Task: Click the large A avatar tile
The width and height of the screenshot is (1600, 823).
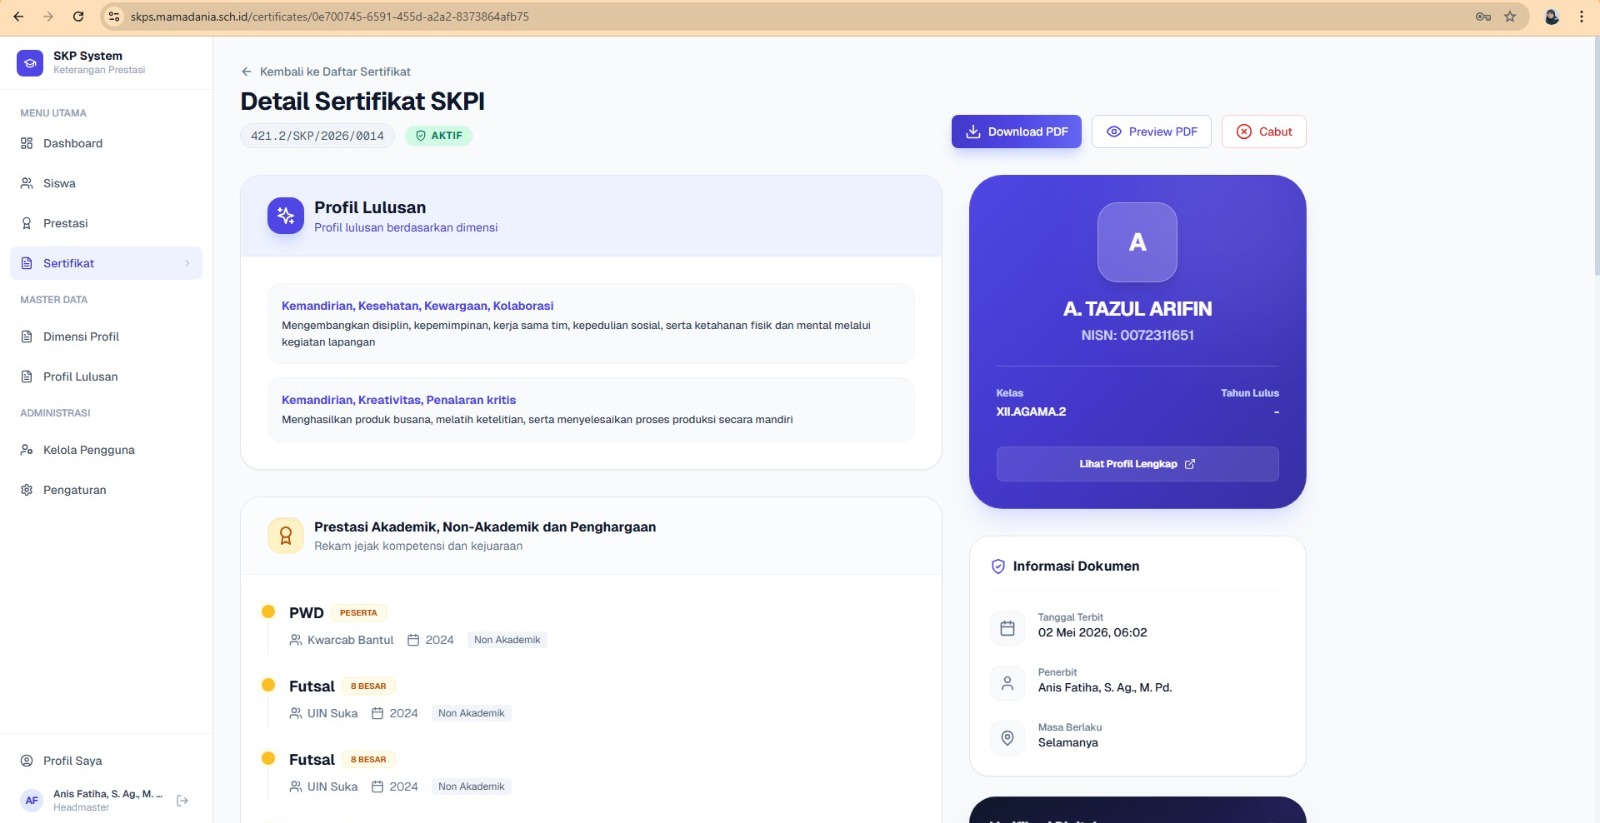Action: 1137,242
